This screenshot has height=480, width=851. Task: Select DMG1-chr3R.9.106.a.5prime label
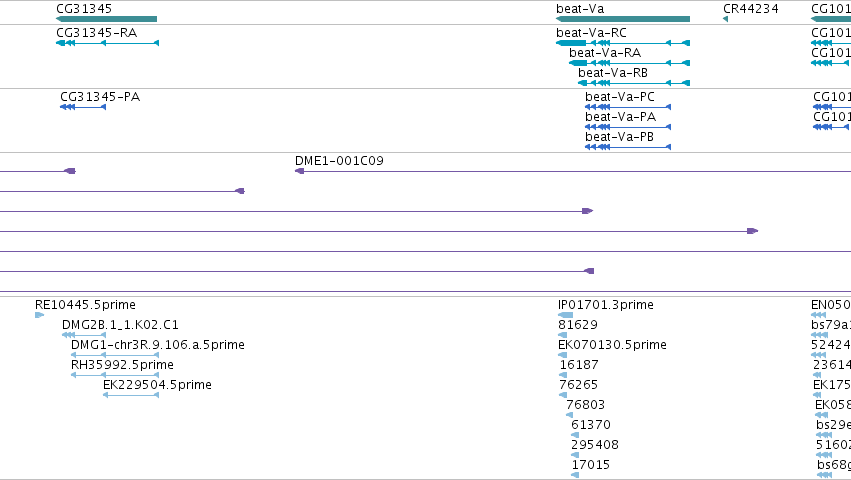point(158,345)
